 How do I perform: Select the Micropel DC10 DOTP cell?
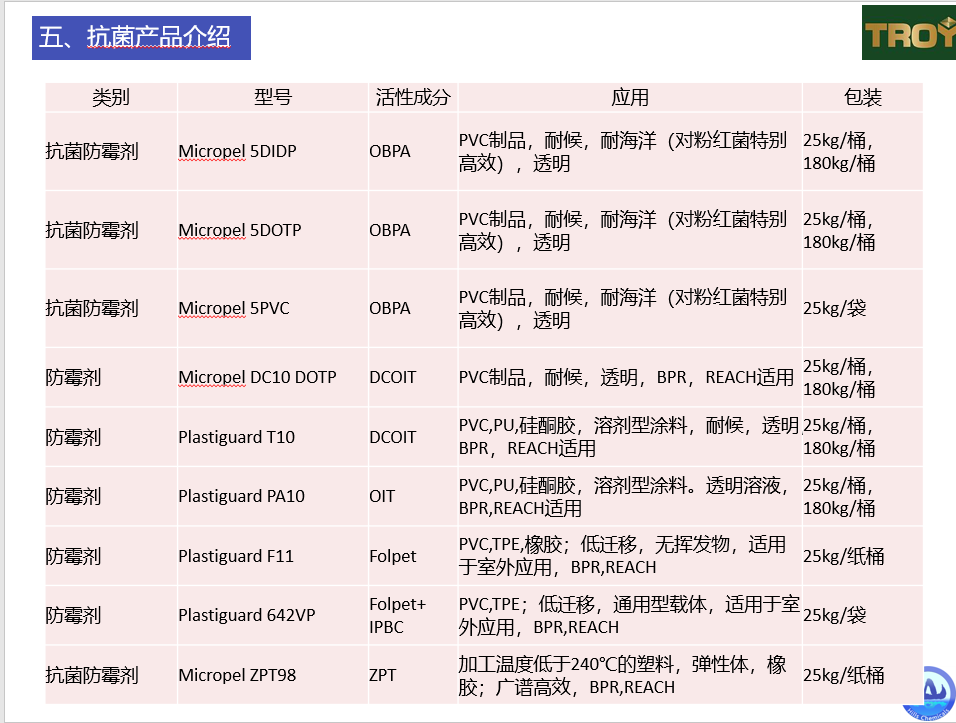(257, 378)
